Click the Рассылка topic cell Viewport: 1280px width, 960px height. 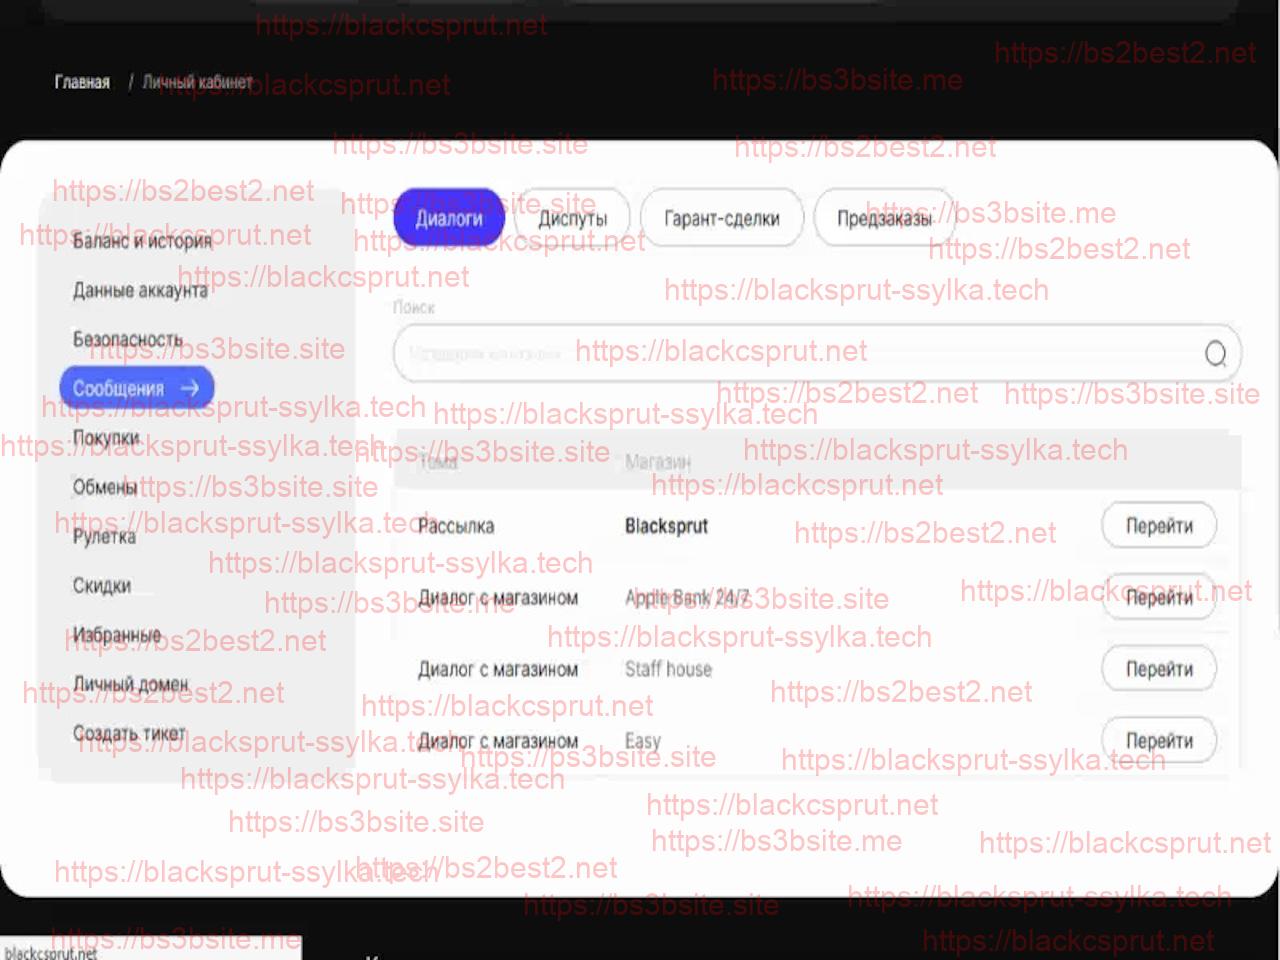pyautogui.click(x=456, y=526)
